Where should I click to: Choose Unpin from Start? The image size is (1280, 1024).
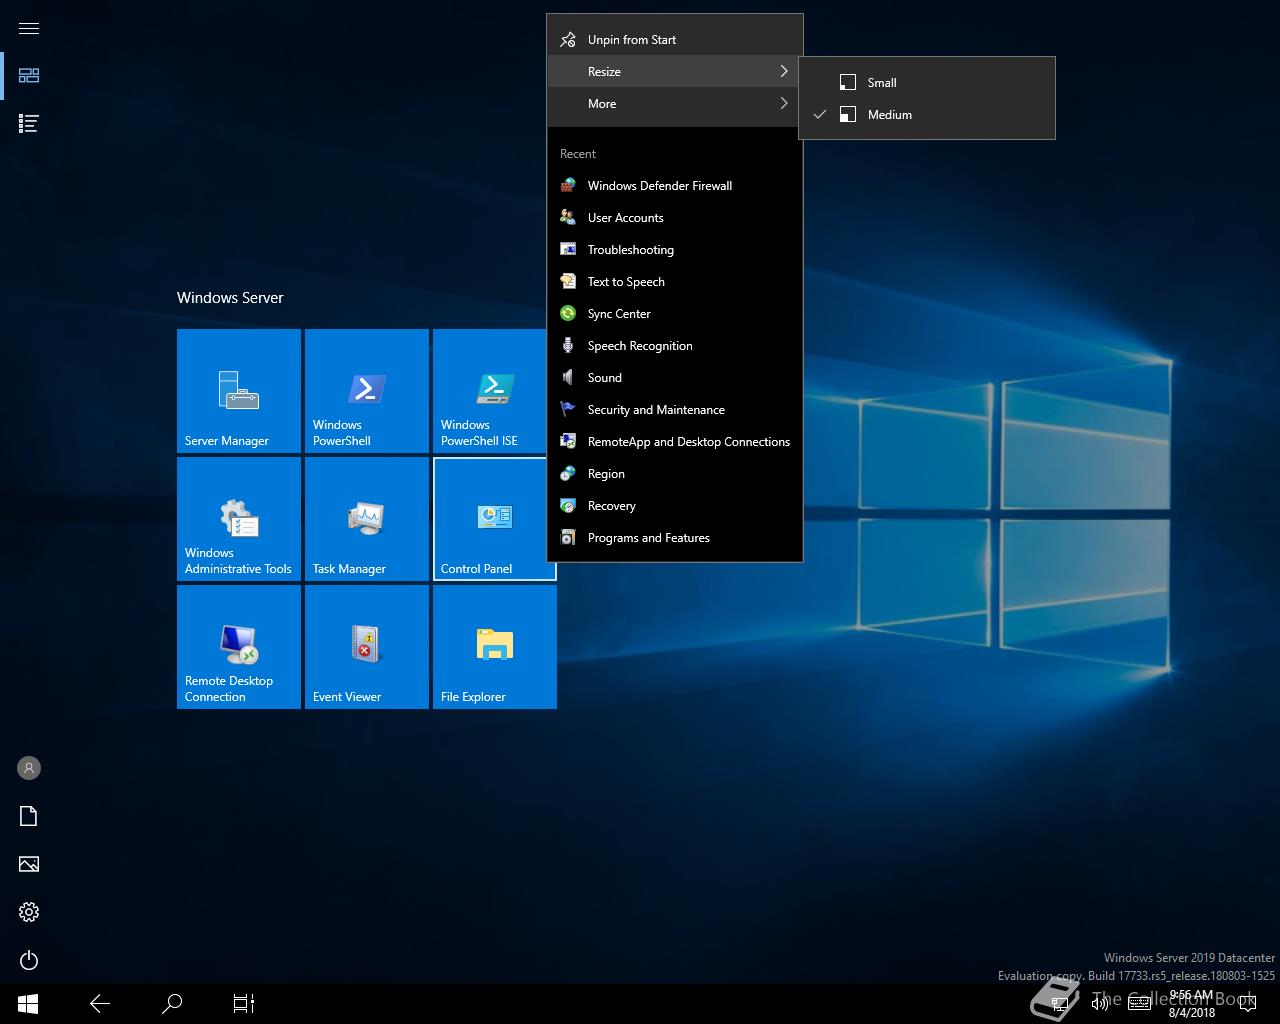pyautogui.click(x=675, y=40)
